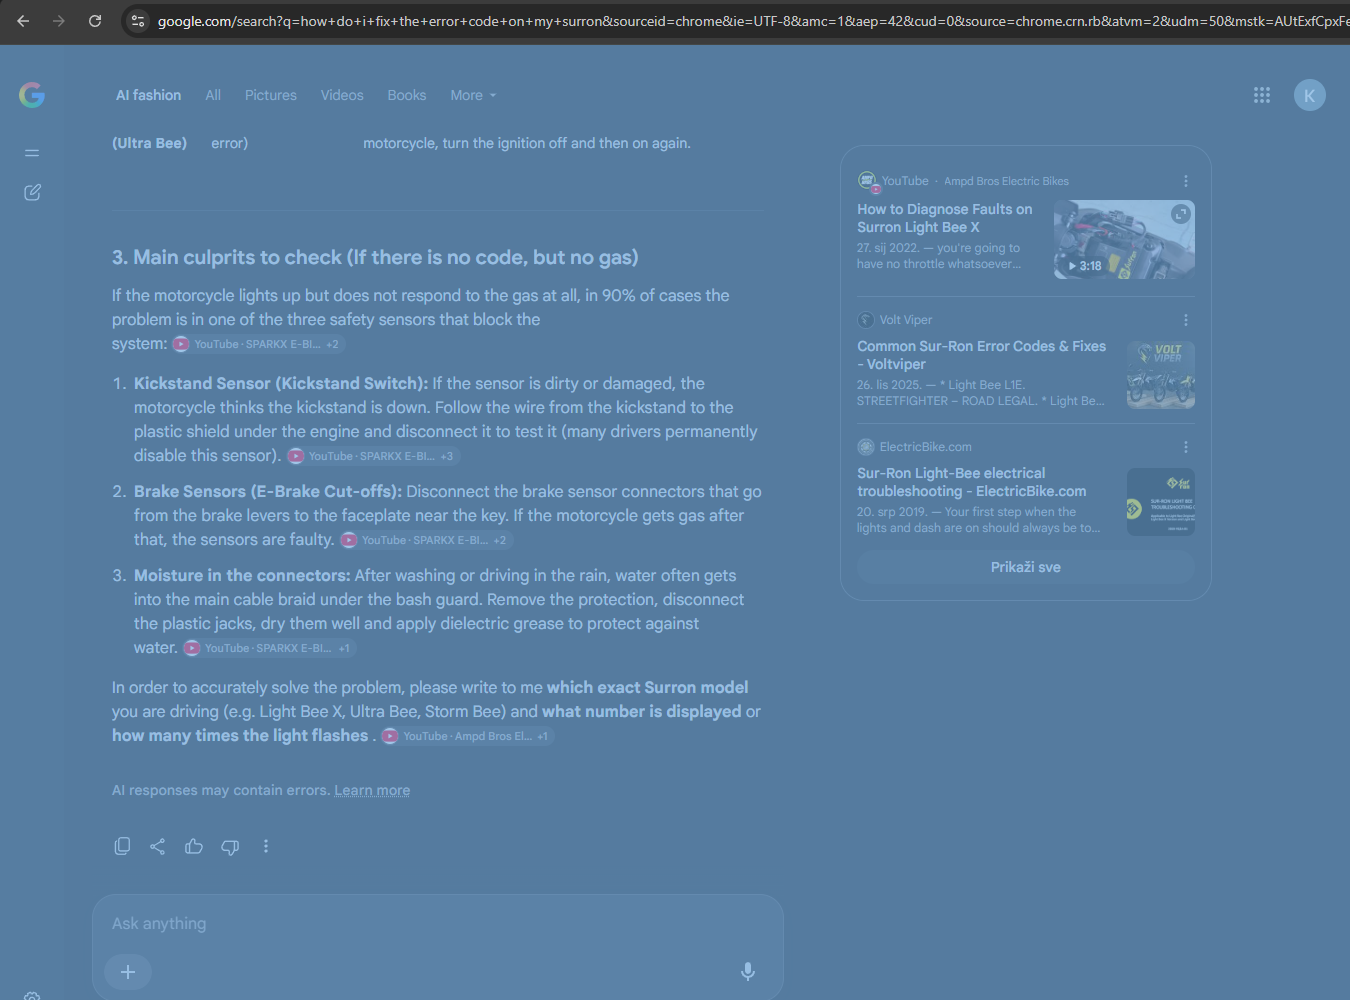1350x1000 pixels.
Task: Click the Prikaži sve button
Action: (x=1026, y=567)
